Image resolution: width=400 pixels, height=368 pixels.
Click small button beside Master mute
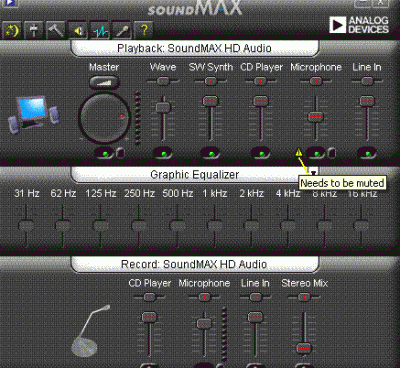[120, 153]
